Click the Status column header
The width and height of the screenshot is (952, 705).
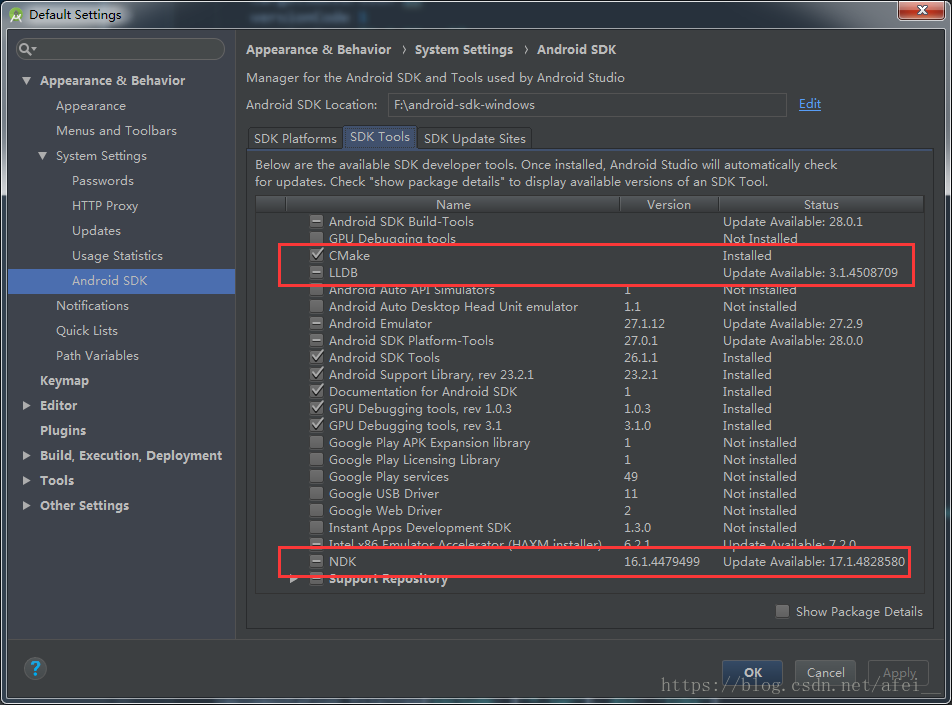click(x=821, y=205)
